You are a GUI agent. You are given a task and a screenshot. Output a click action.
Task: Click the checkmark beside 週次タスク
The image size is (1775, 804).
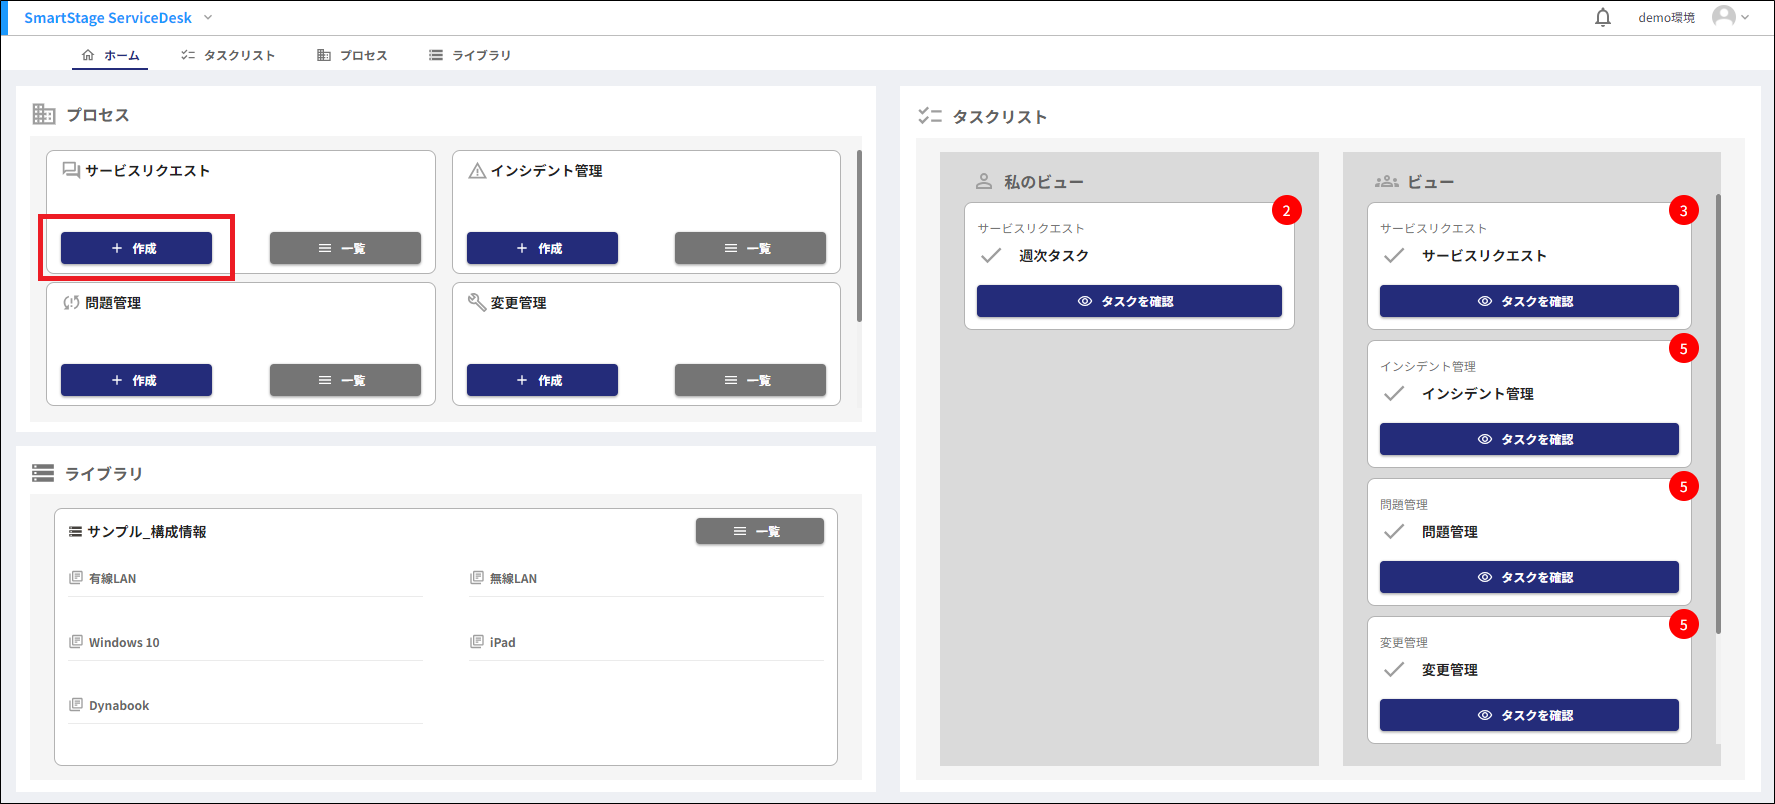pyautogui.click(x=991, y=256)
